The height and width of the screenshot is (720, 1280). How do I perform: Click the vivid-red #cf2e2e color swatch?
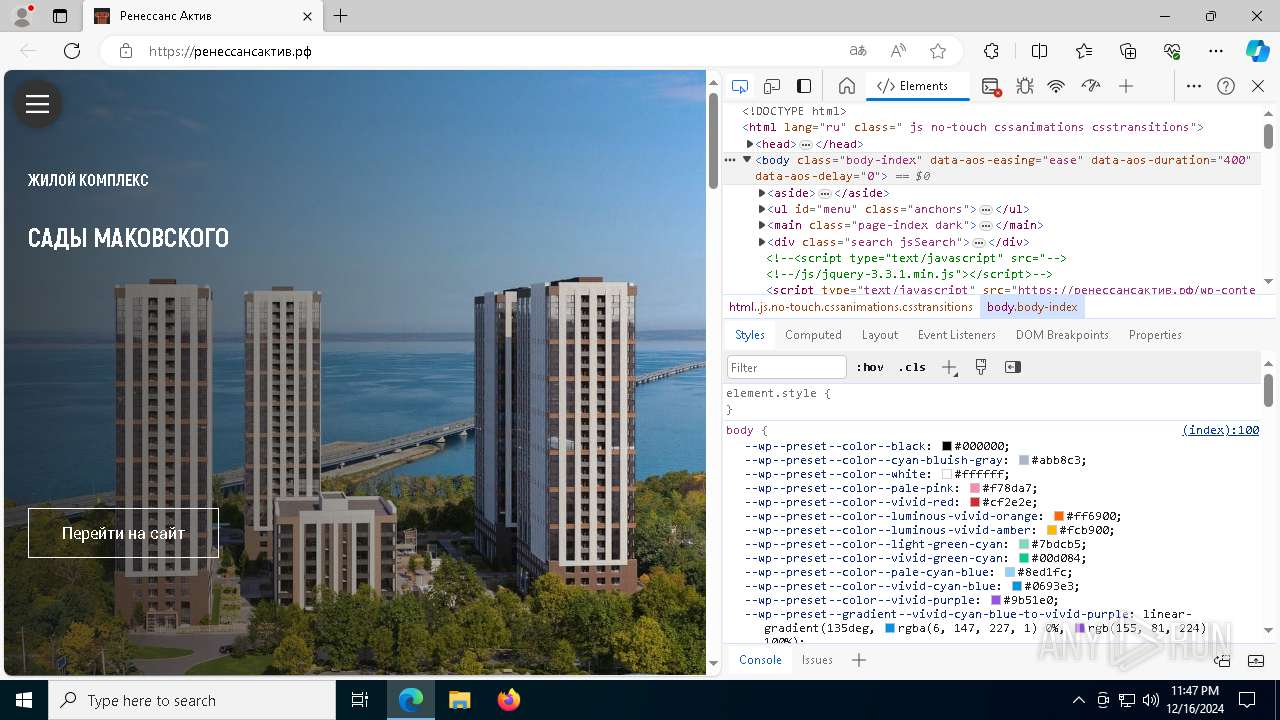974,502
